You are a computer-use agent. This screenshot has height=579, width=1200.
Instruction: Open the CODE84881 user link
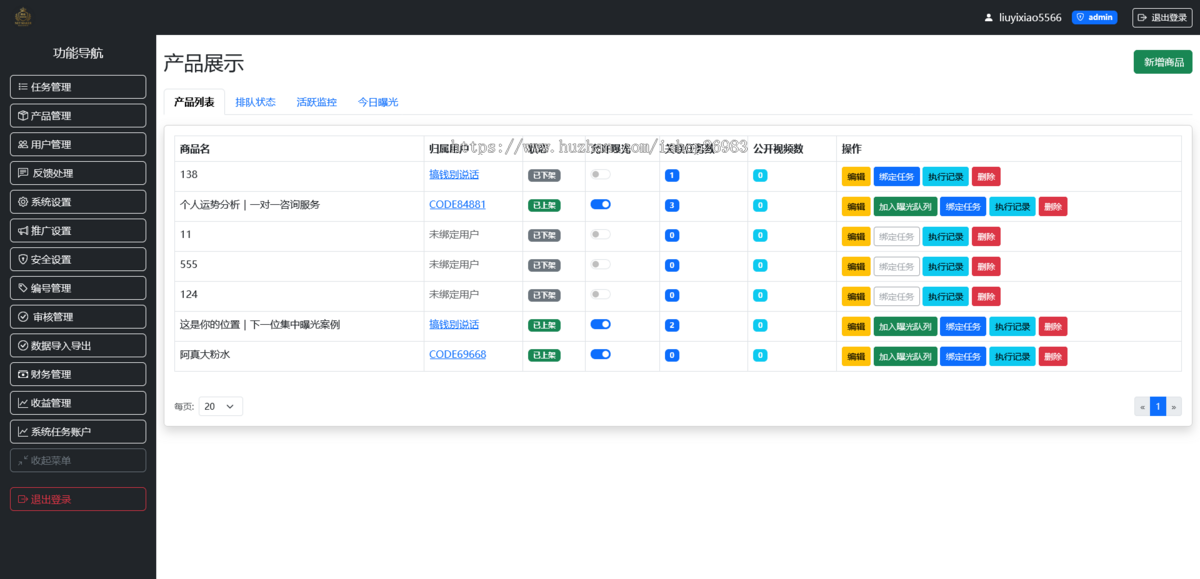click(x=457, y=204)
